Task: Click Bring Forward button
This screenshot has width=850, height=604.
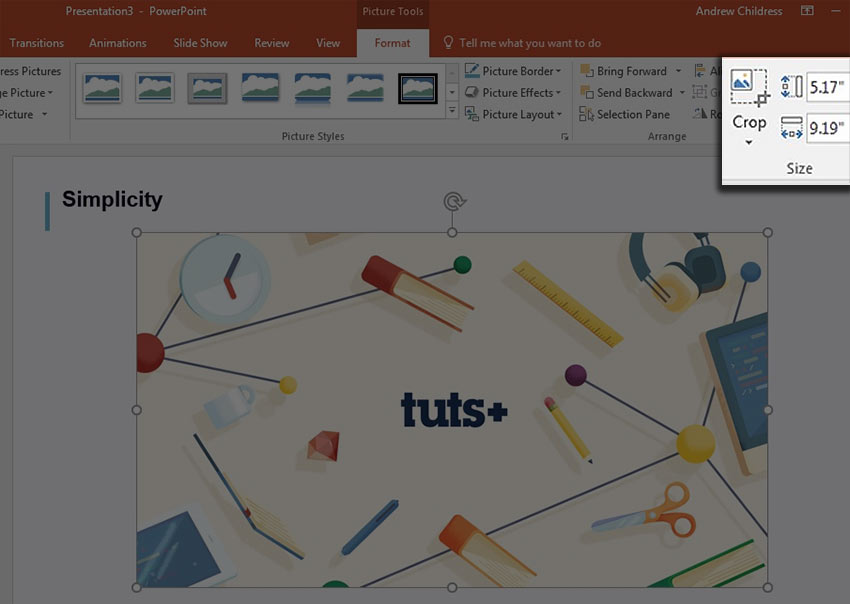Action: (x=632, y=71)
